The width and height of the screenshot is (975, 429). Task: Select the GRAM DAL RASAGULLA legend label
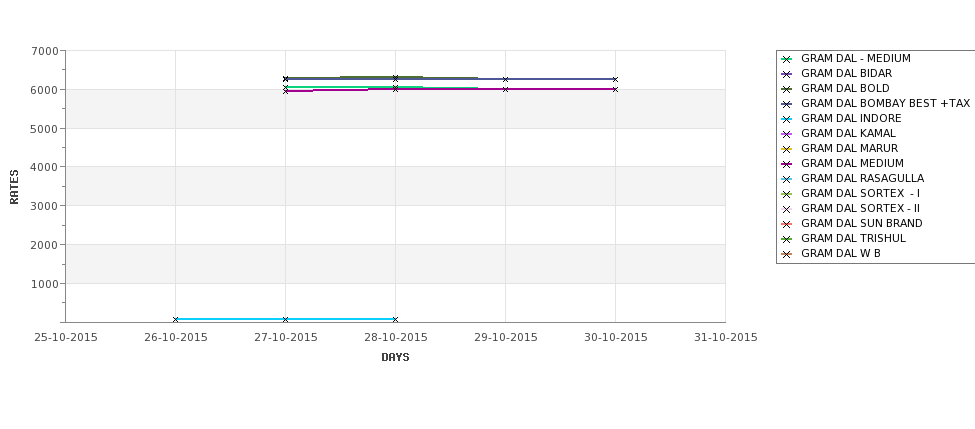[862, 179]
